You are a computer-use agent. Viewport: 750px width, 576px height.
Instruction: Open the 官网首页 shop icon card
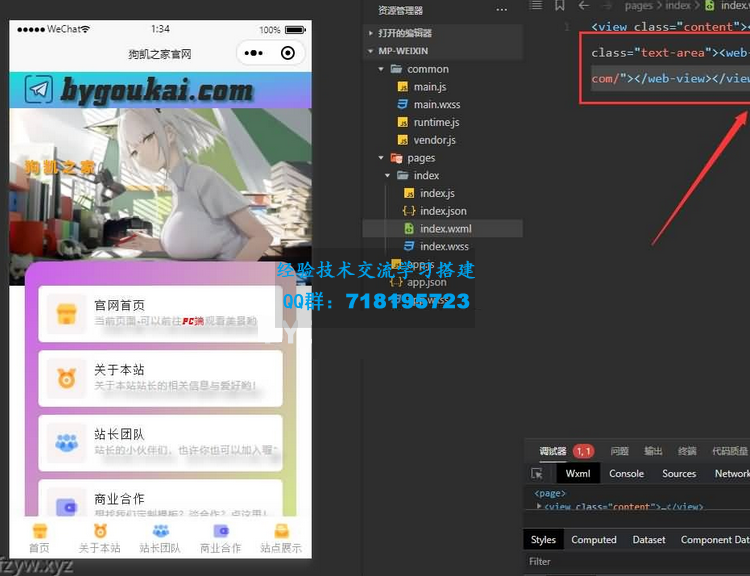[x=66, y=314]
